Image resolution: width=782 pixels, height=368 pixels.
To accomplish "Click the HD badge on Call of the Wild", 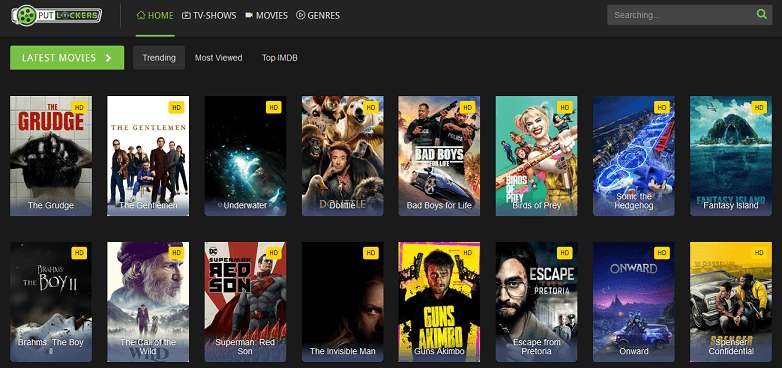I will pyautogui.click(x=176, y=253).
